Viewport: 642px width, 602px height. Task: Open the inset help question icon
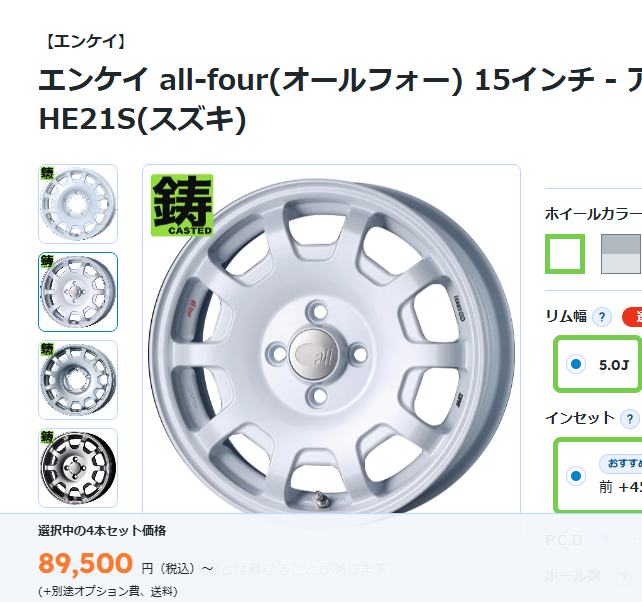click(x=629, y=419)
